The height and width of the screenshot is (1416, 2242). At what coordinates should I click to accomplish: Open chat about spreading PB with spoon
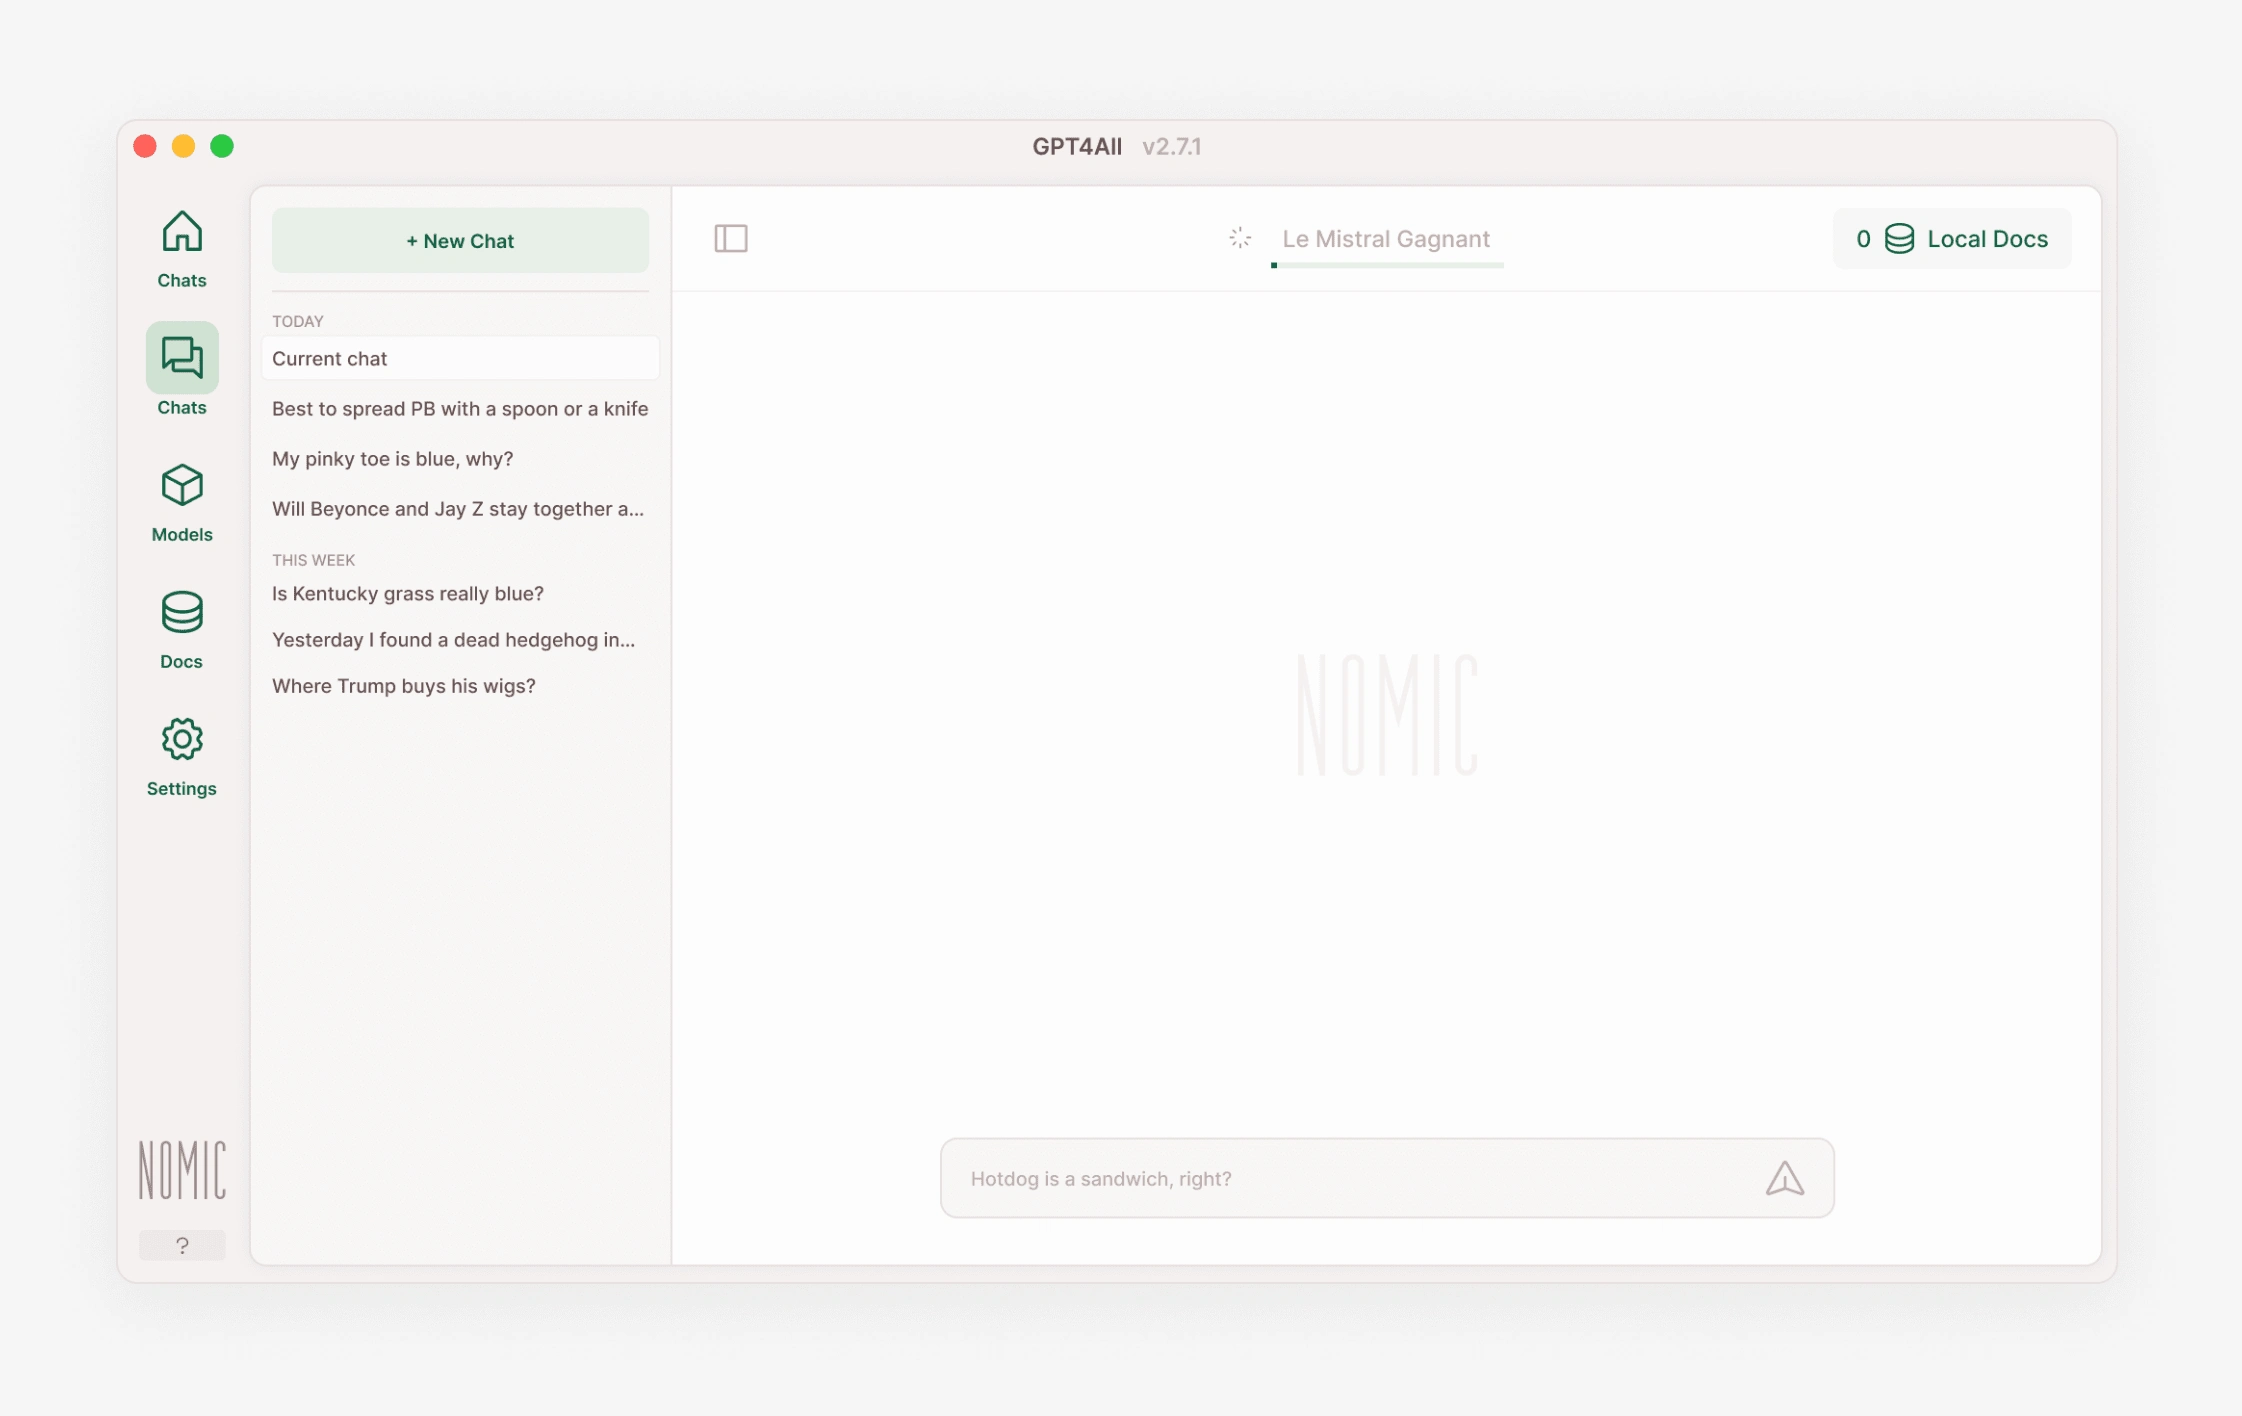[x=460, y=409]
